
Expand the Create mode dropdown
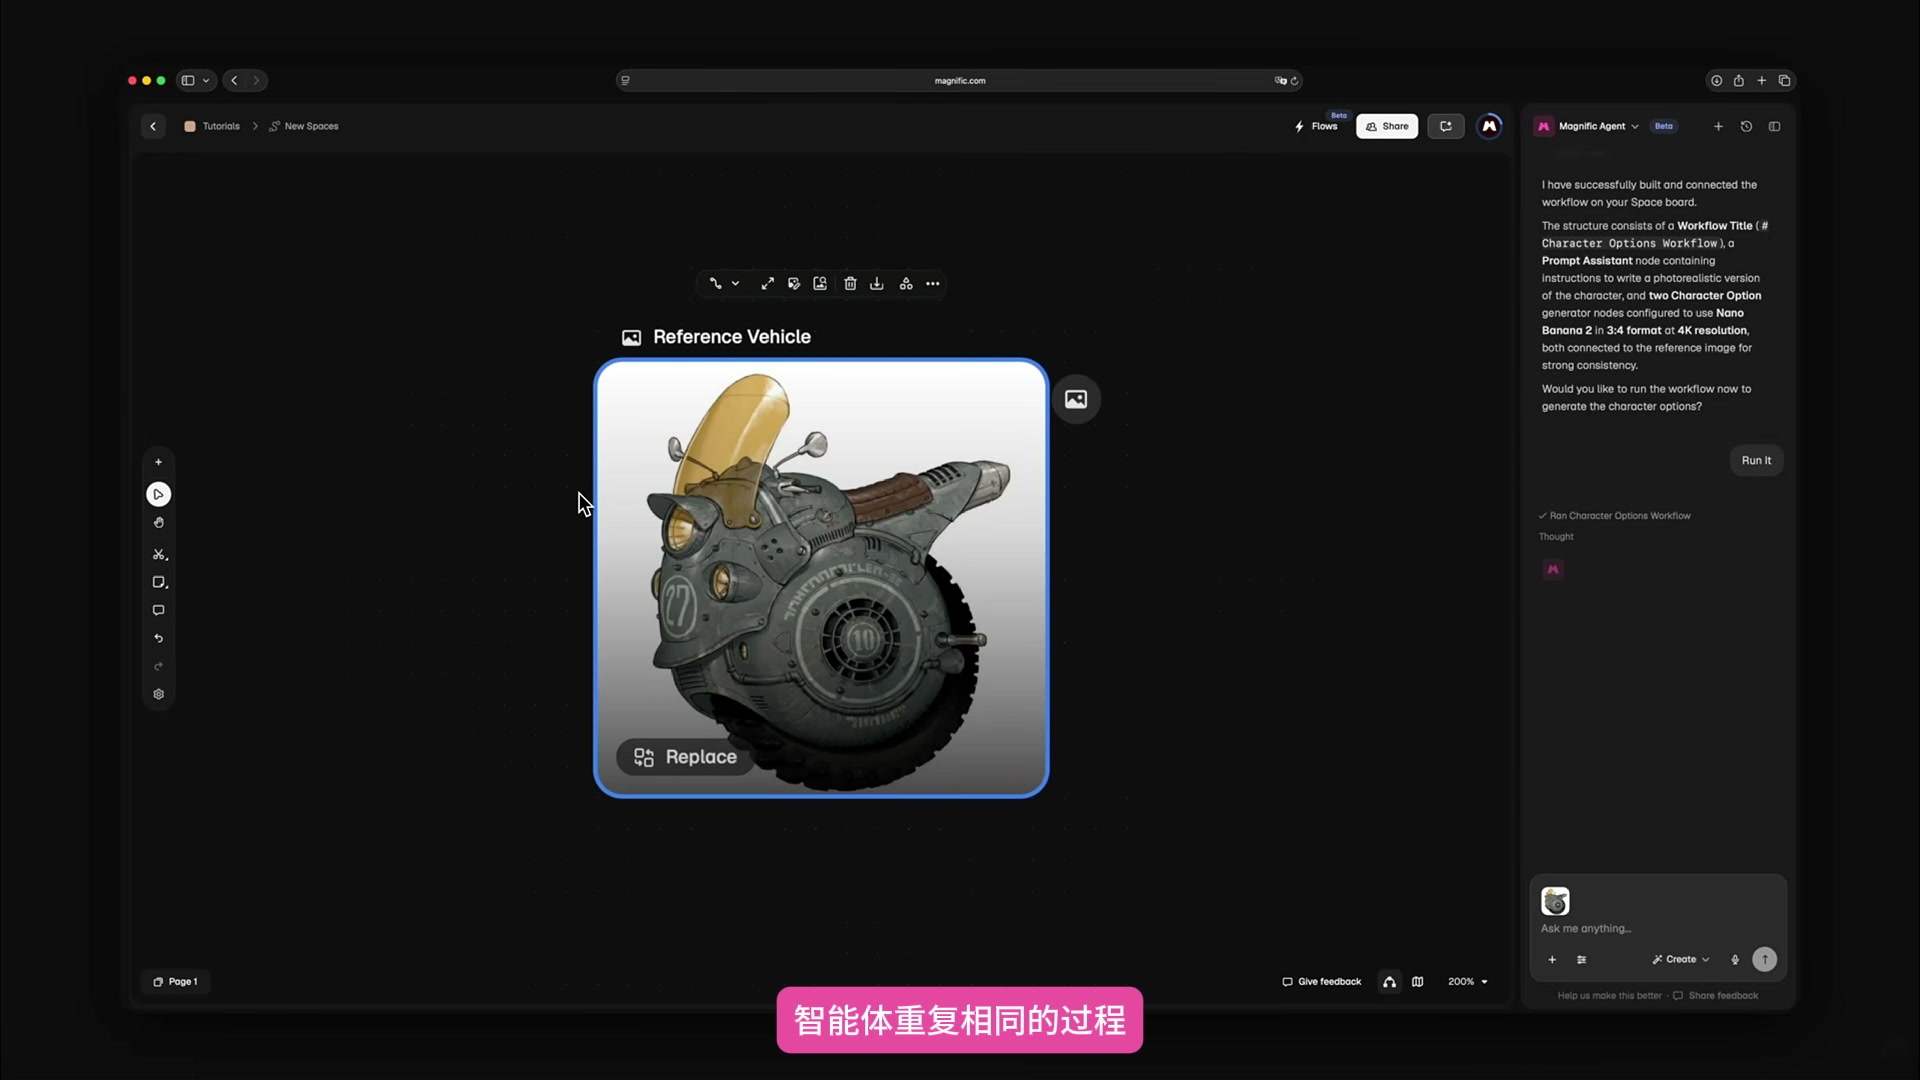(x=1681, y=959)
